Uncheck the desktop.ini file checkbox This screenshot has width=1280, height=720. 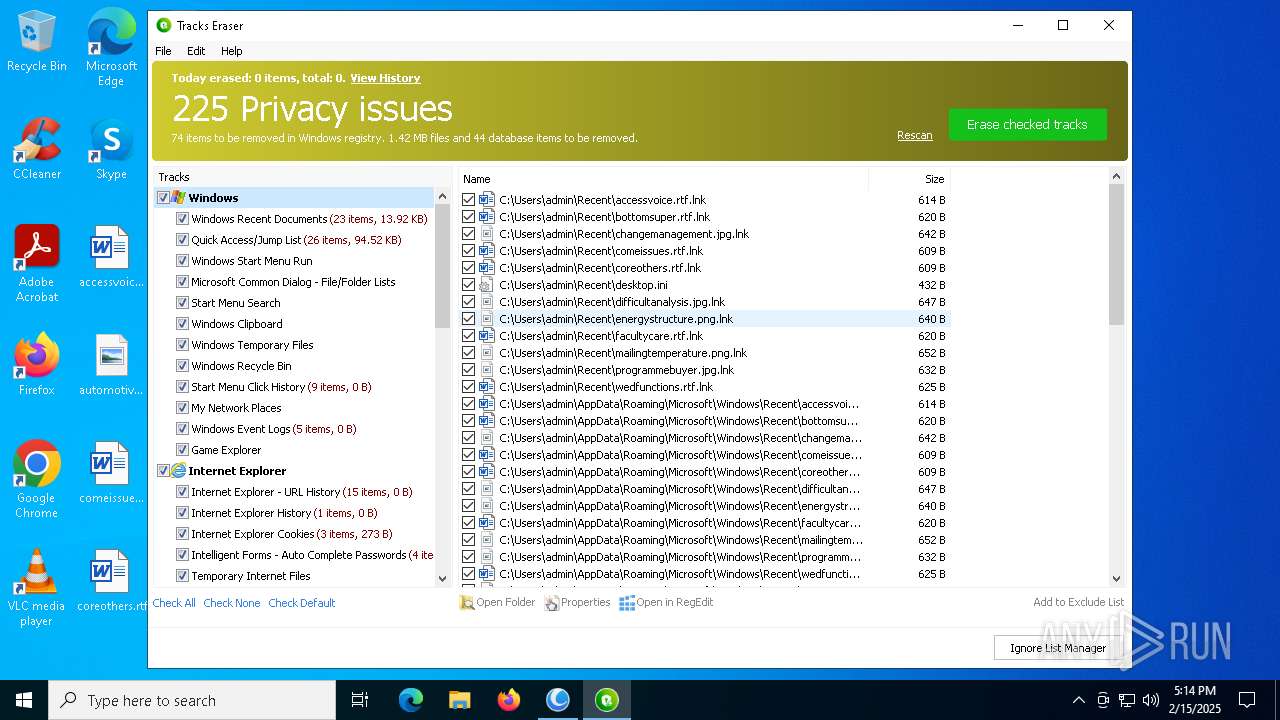pos(468,285)
